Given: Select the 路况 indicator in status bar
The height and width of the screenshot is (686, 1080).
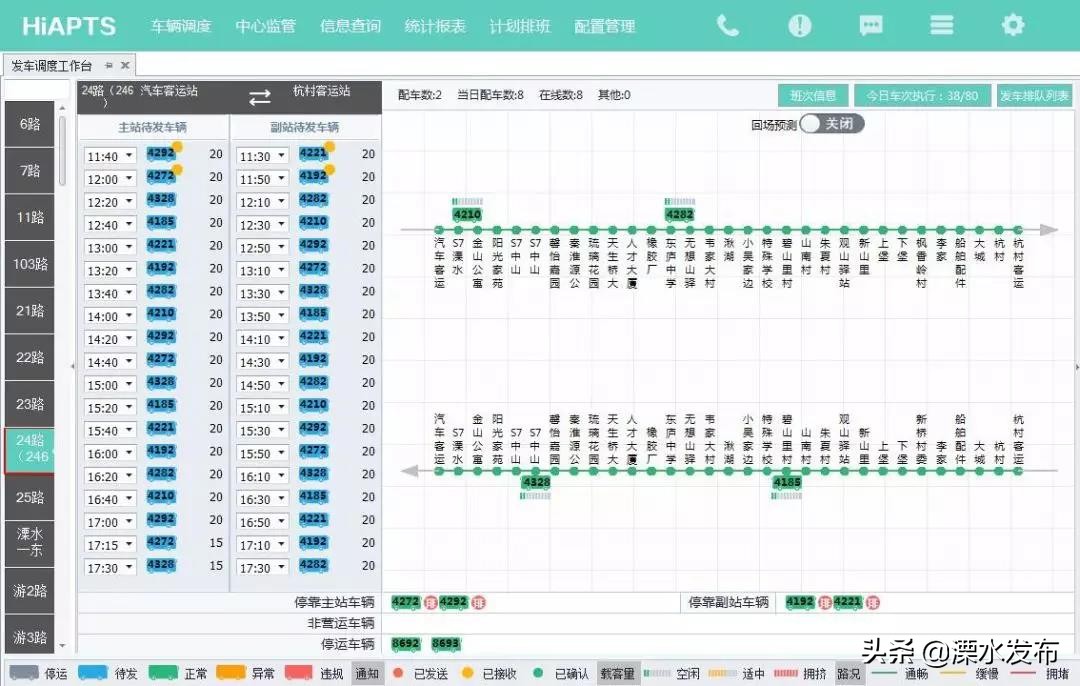Looking at the screenshot, I should click(849, 673).
